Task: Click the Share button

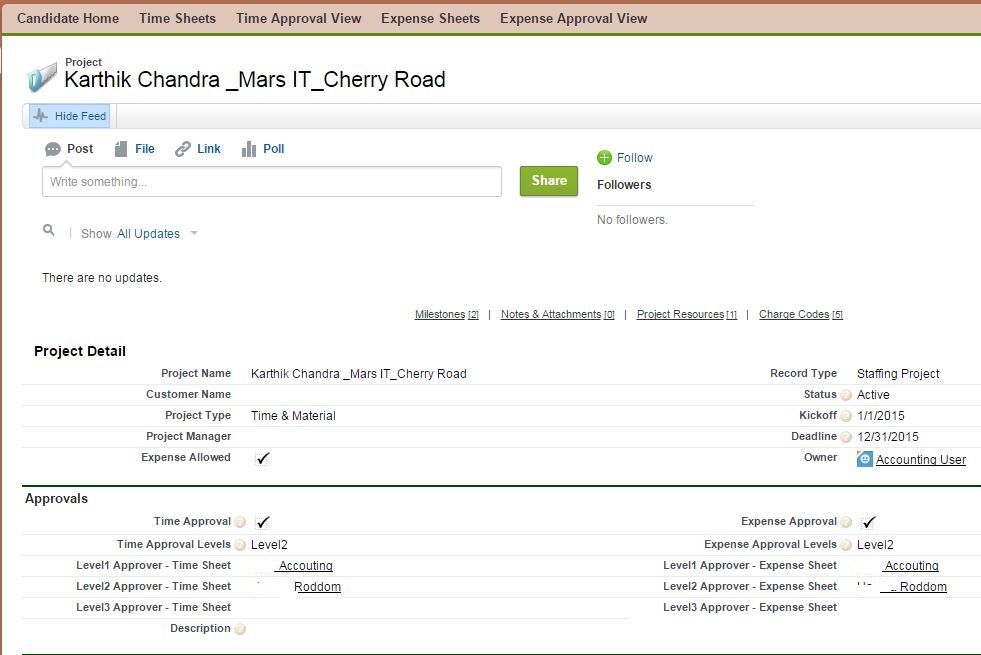Action: 548,181
